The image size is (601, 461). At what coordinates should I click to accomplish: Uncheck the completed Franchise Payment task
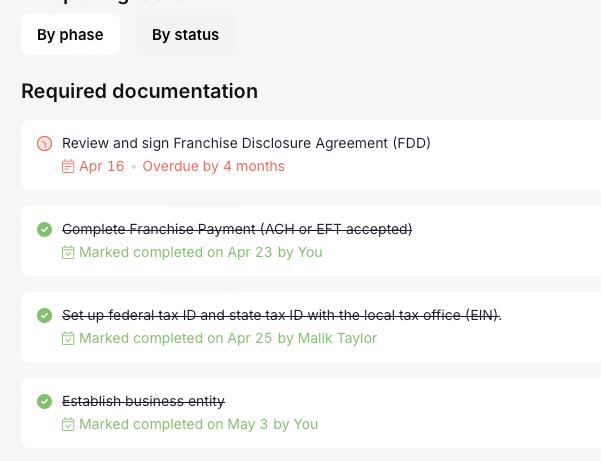(x=44, y=230)
